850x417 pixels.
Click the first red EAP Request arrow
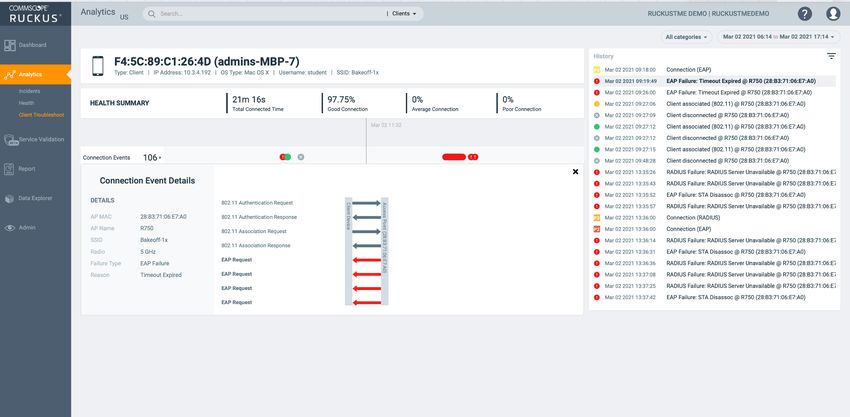[366, 260]
